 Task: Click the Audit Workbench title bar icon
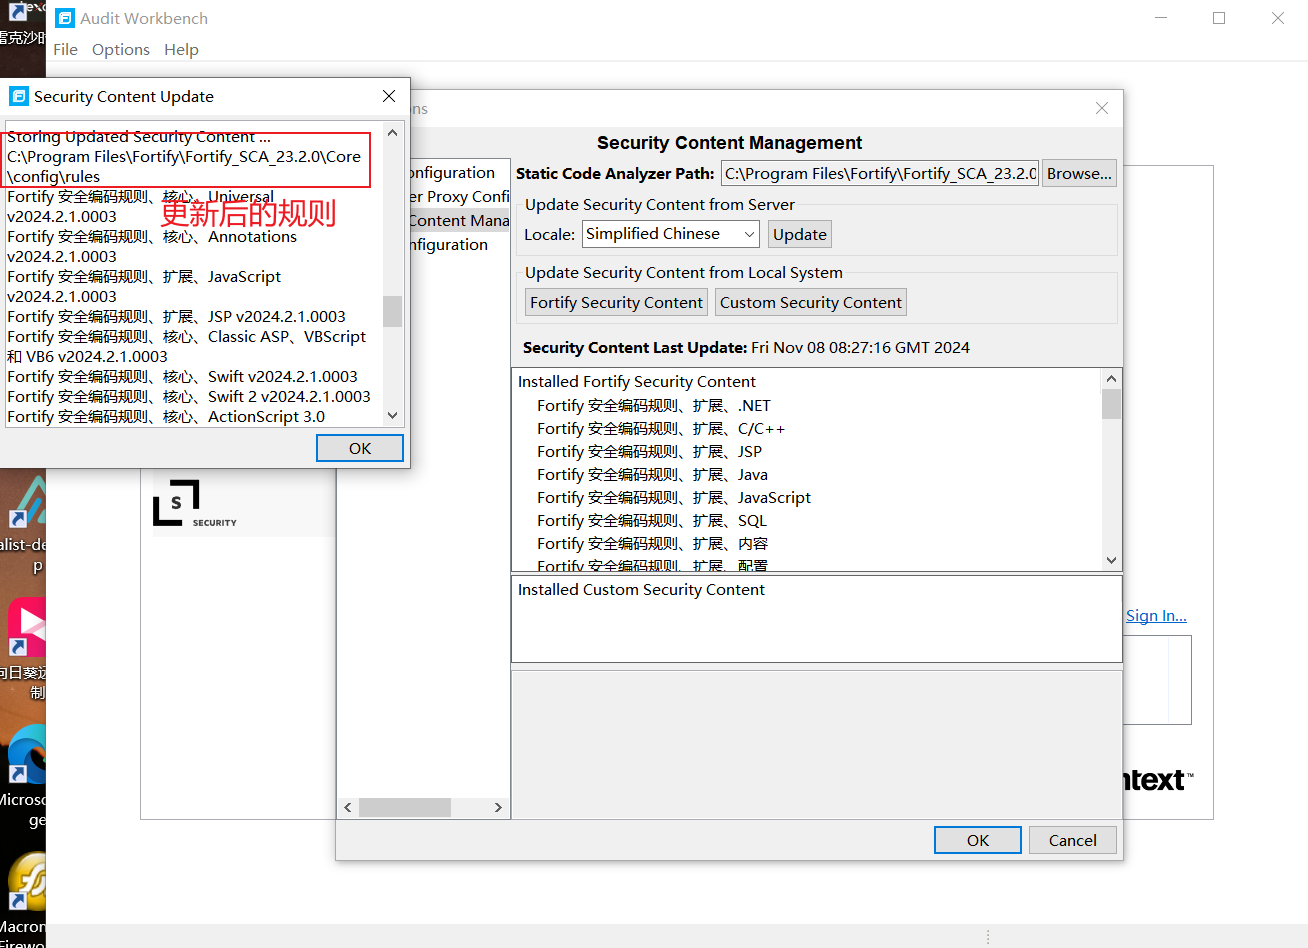[65, 18]
